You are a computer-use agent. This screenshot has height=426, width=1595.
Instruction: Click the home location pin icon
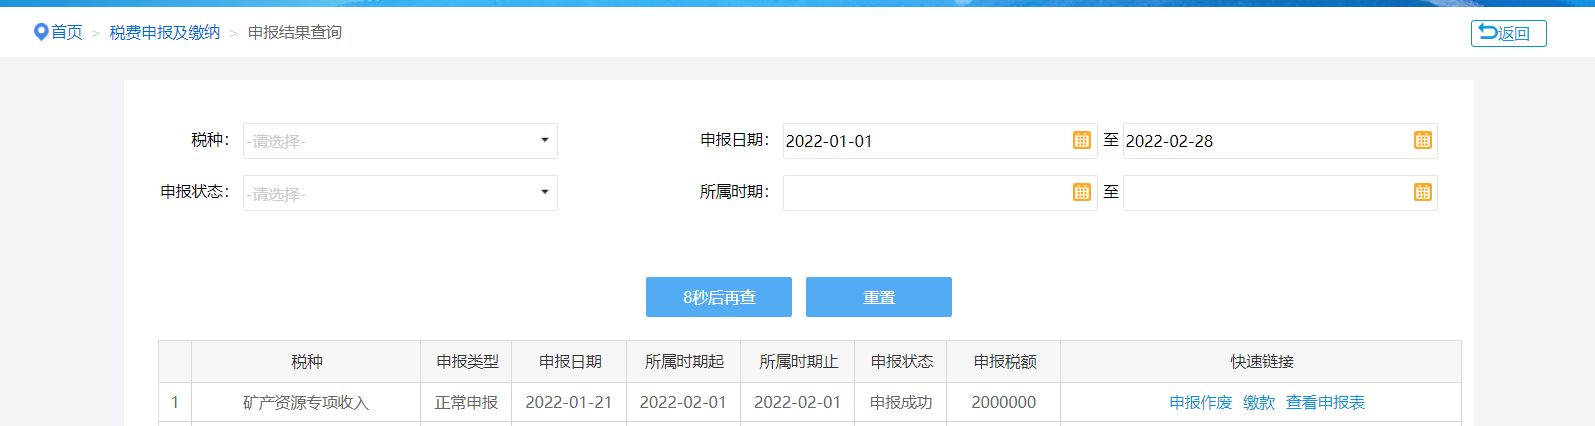[x=41, y=32]
